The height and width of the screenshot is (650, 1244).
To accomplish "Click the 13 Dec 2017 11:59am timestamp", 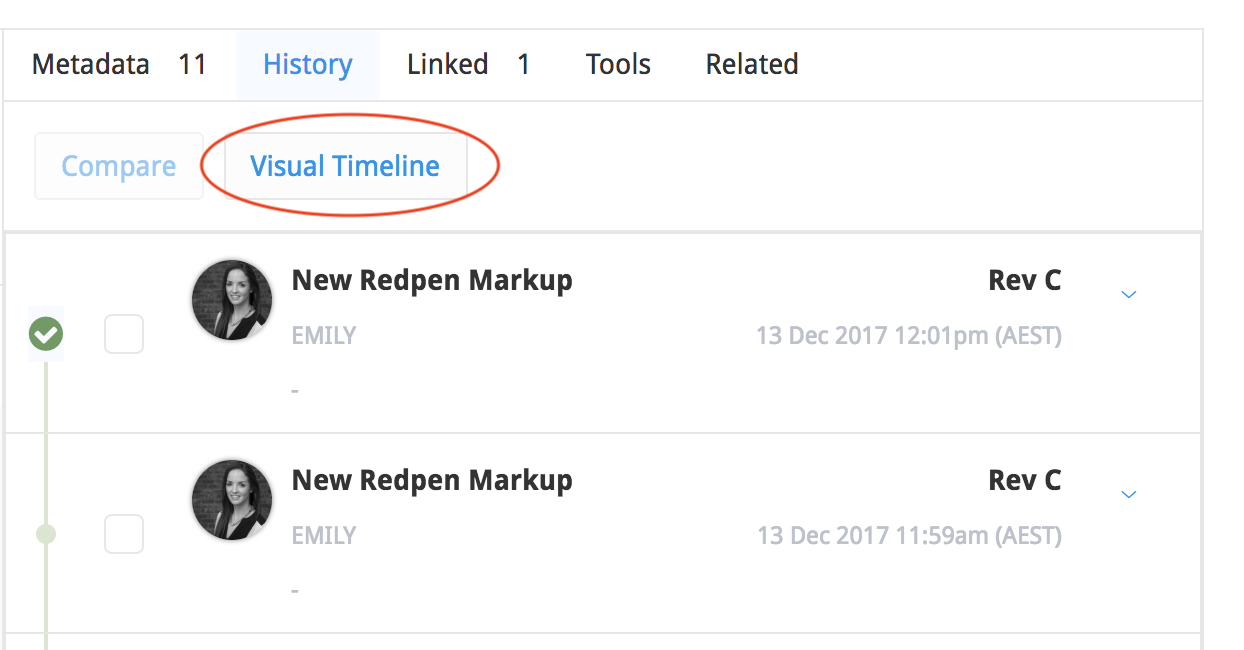I will [909, 536].
